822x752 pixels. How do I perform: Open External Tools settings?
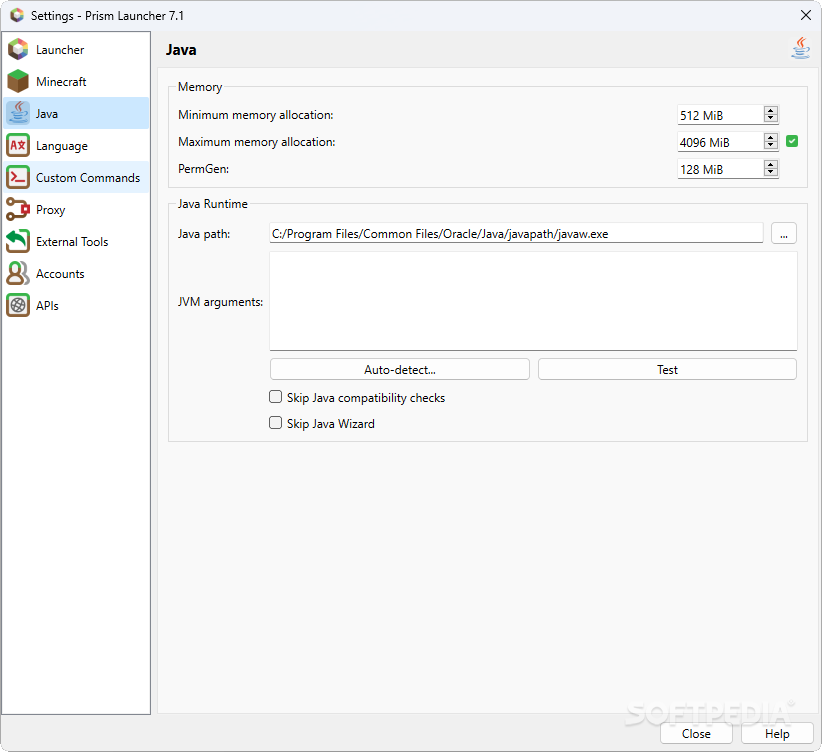(x=76, y=242)
